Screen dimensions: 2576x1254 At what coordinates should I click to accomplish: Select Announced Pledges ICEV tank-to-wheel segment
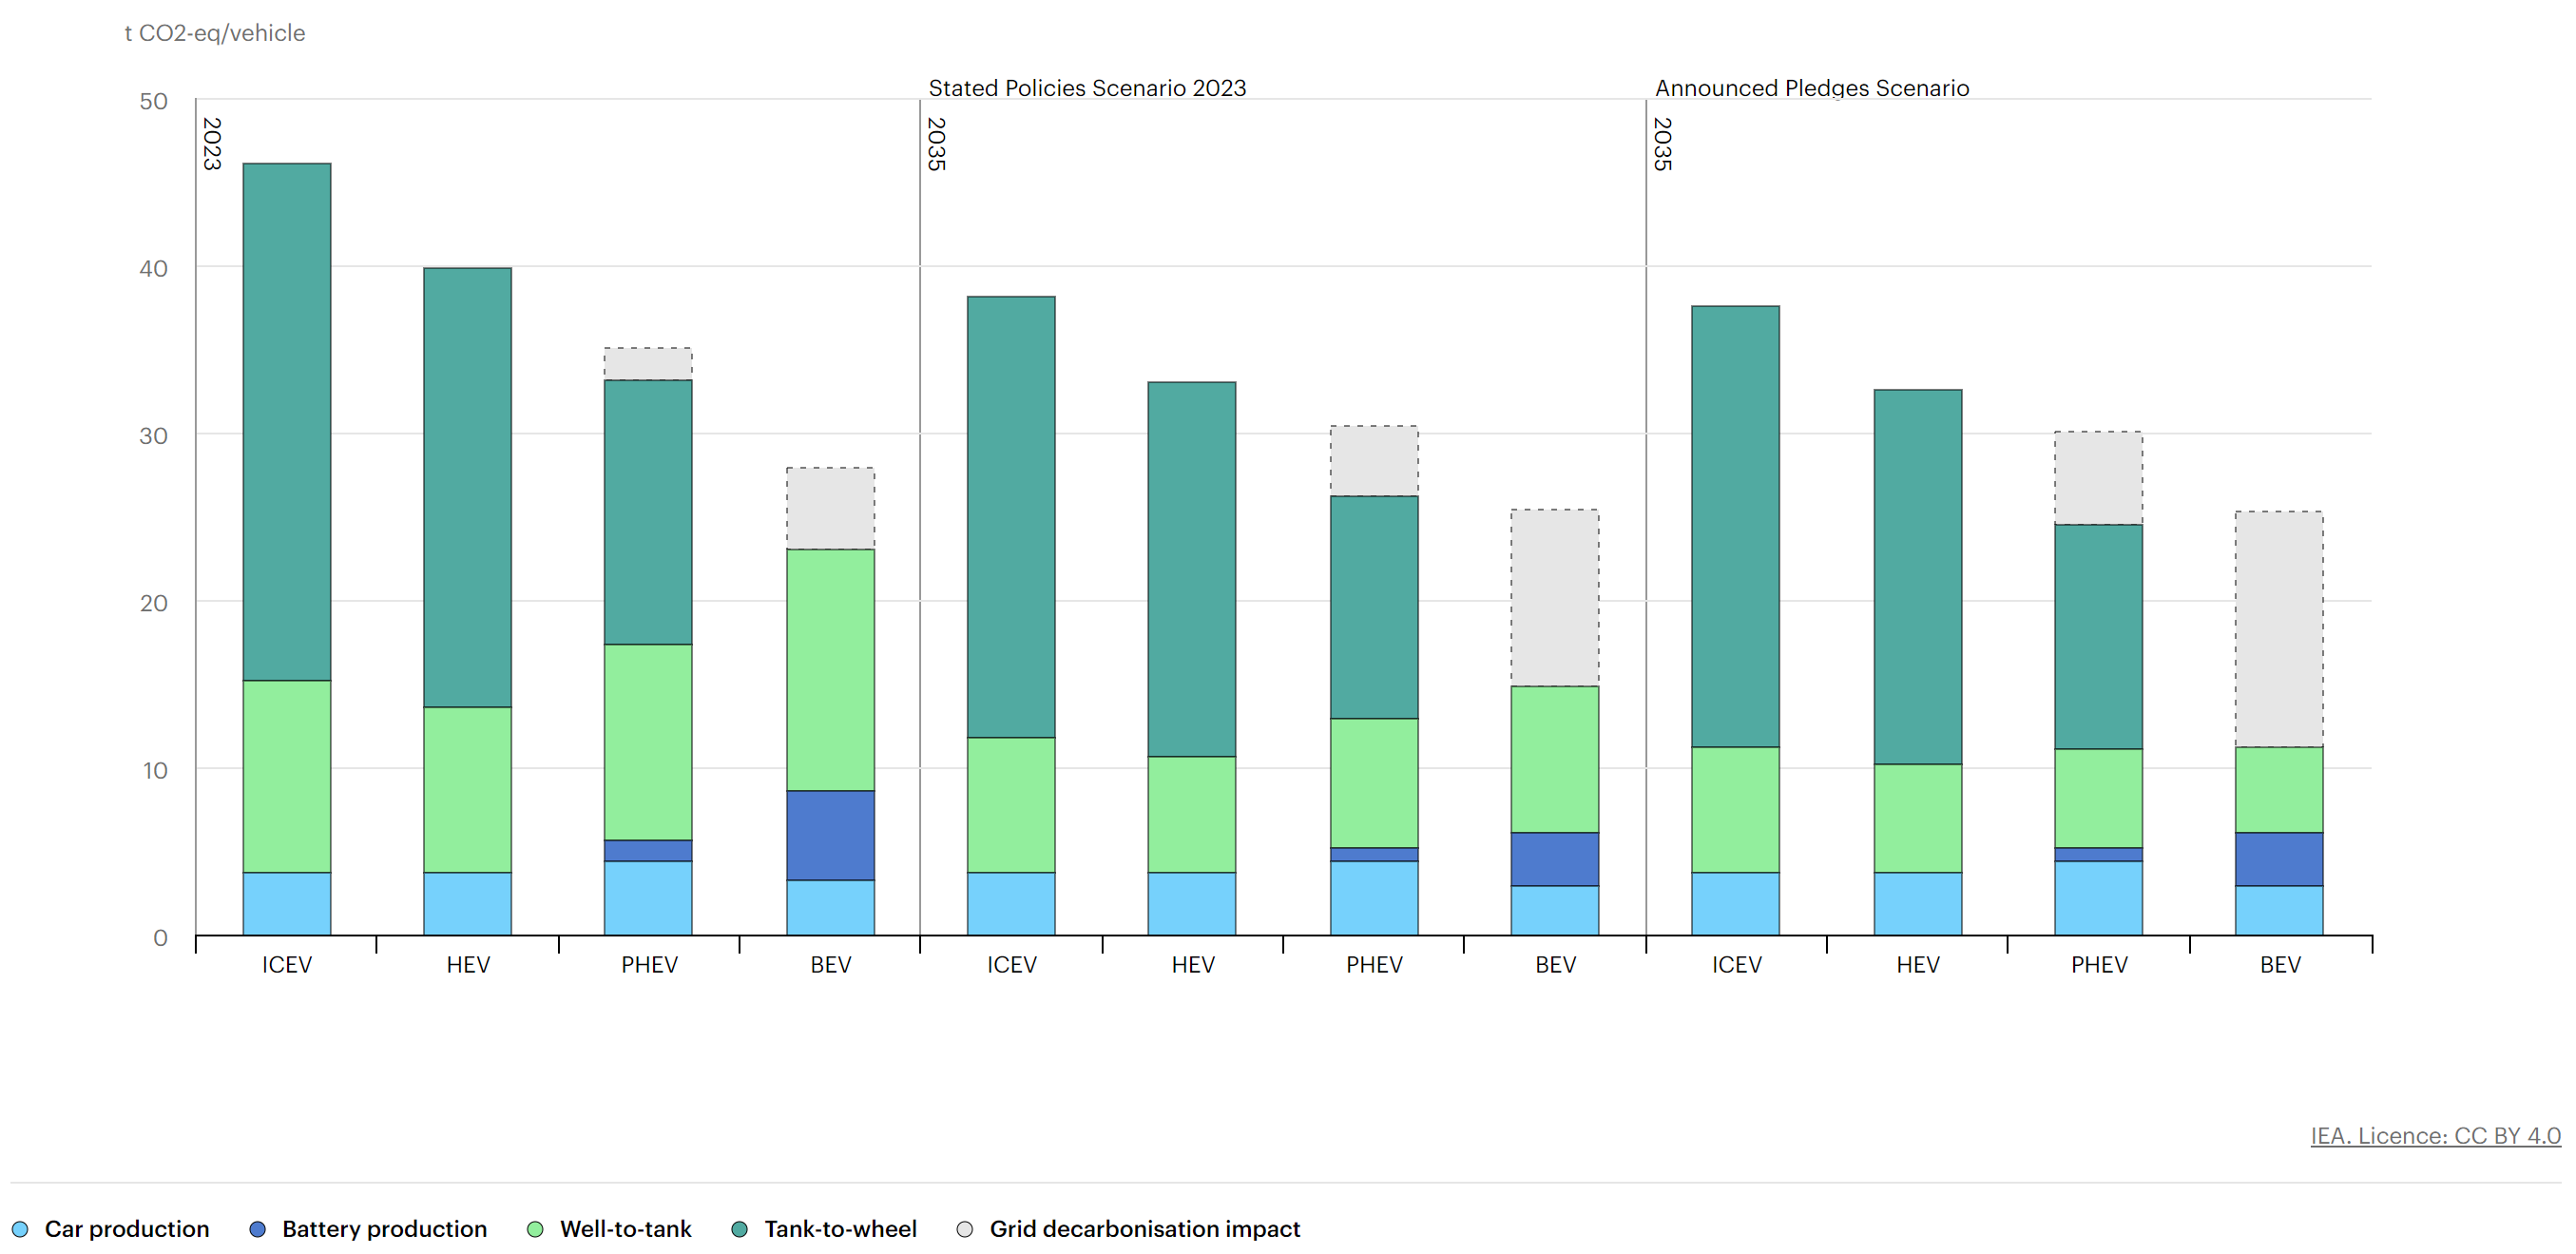[x=1735, y=525]
